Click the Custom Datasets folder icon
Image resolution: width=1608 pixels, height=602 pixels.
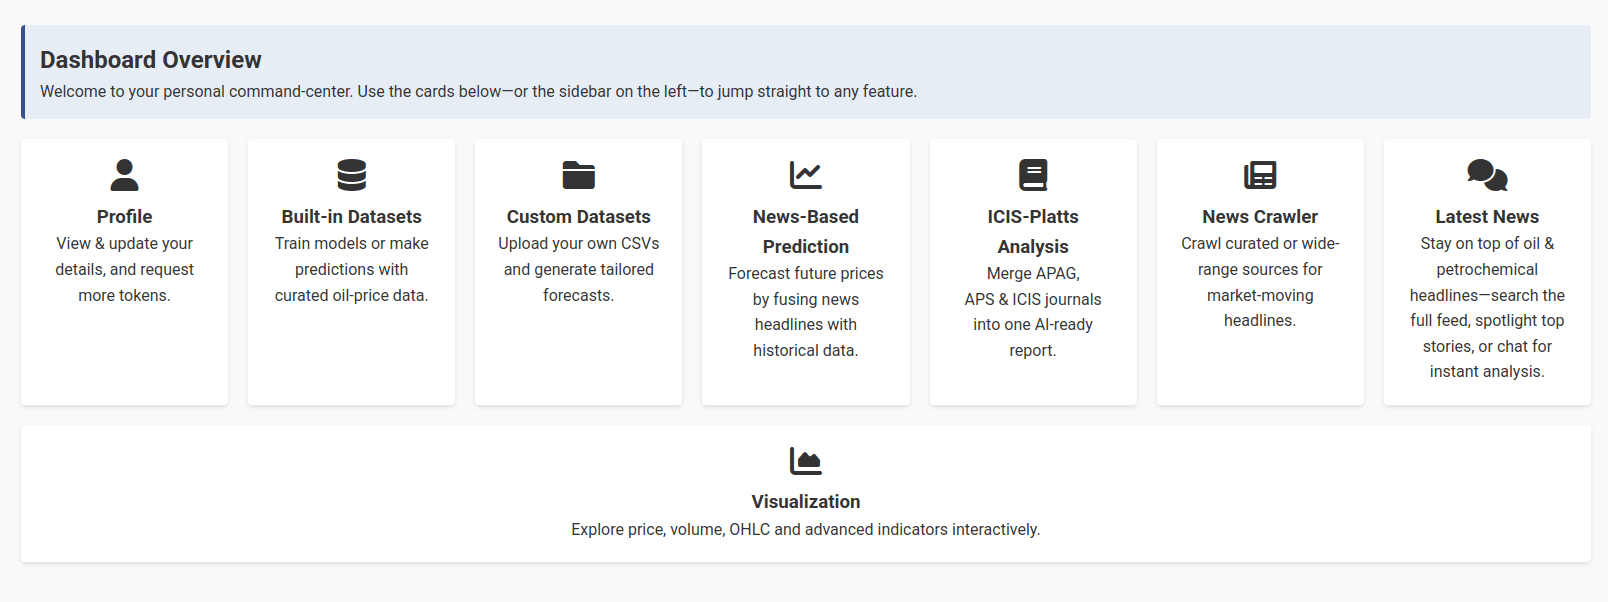click(578, 175)
